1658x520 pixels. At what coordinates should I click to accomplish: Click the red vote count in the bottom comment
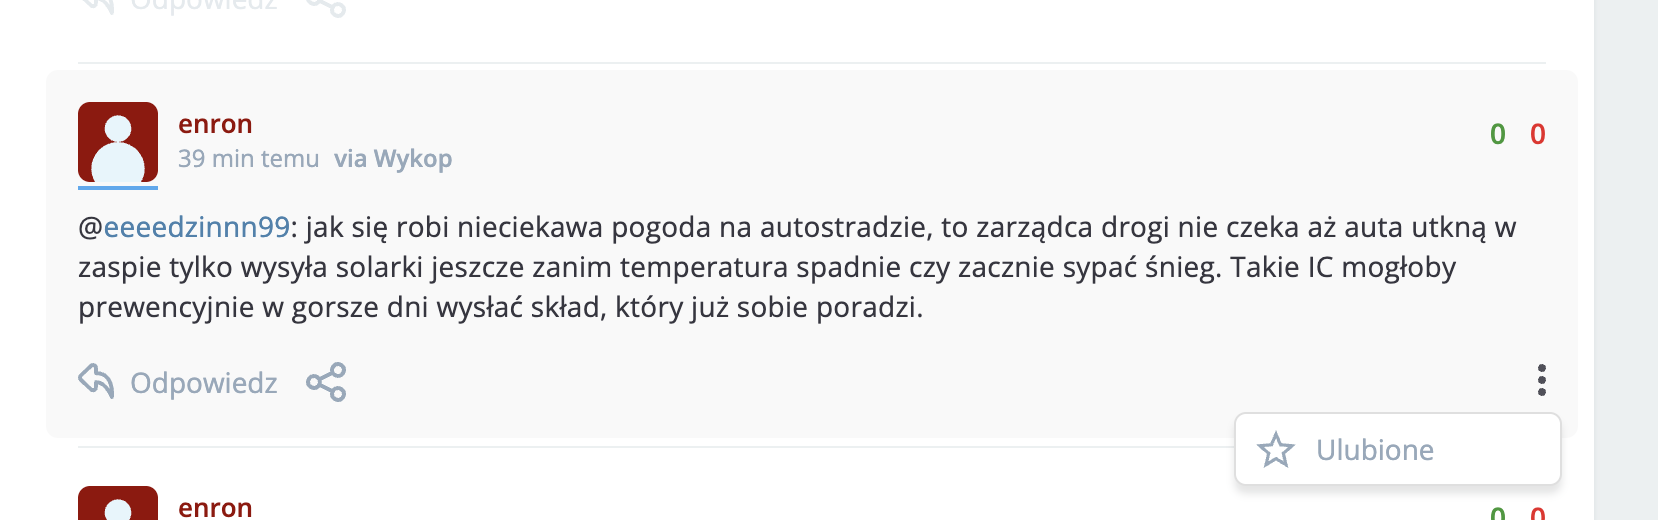[1538, 513]
